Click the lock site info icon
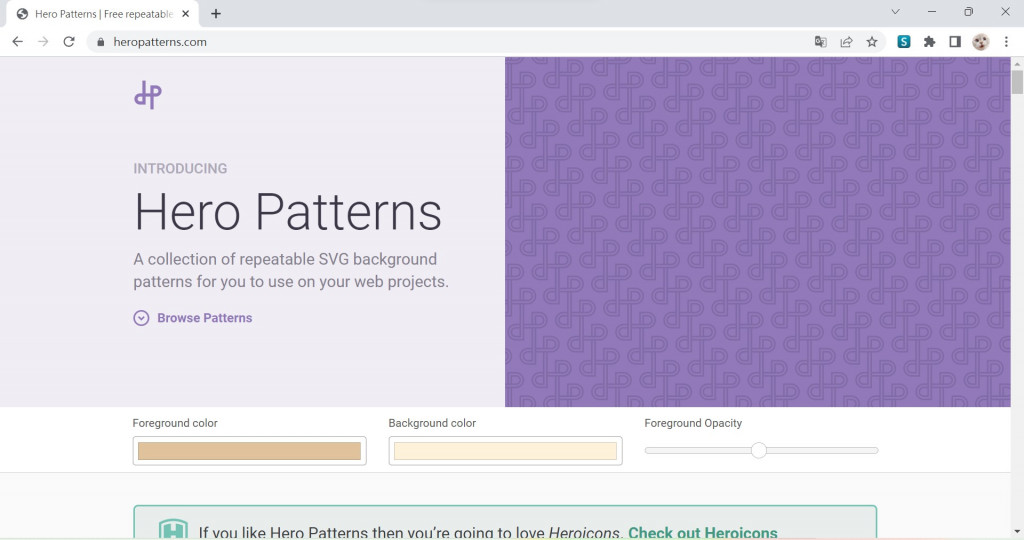The height and width of the screenshot is (540, 1024). [x=100, y=42]
